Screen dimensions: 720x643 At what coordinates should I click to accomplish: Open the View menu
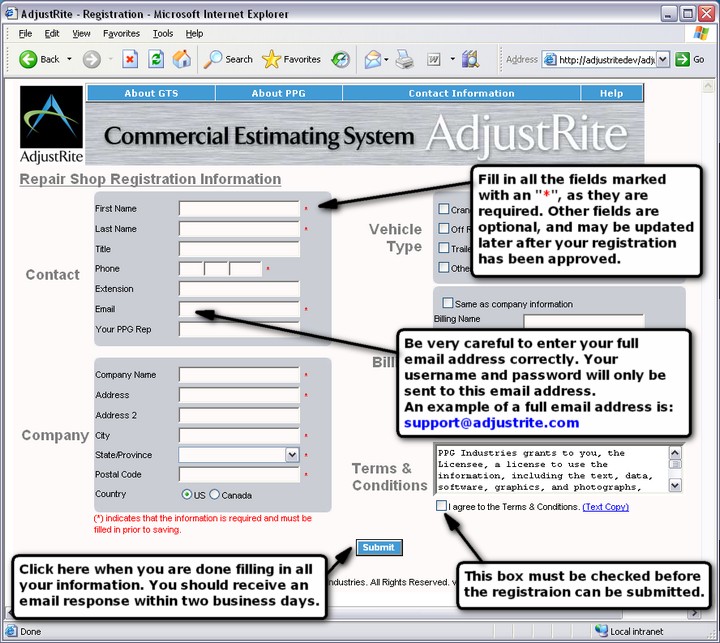tap(81, 34)
